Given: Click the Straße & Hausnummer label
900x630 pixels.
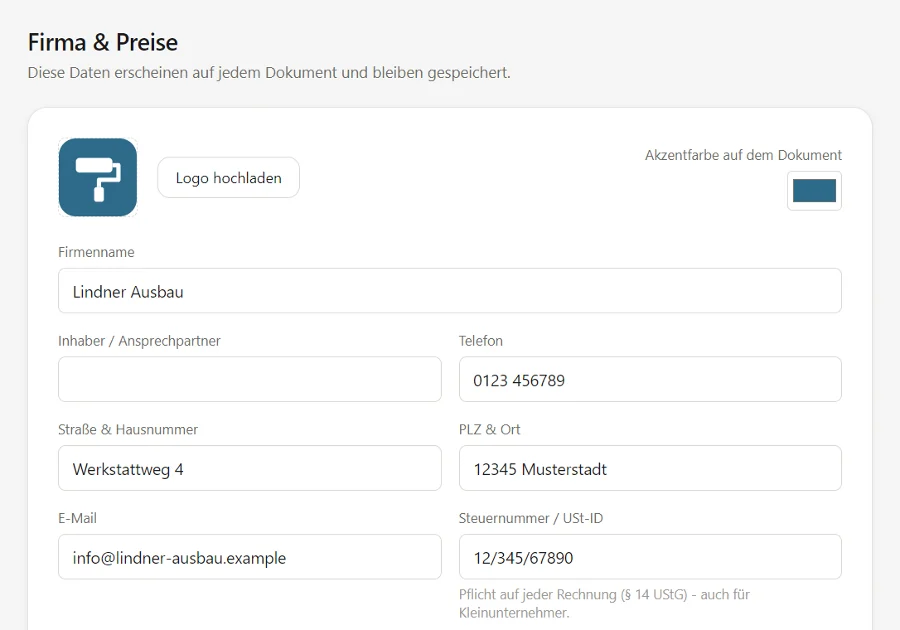Looking at the screenshot, I should (x=128, y=430).
